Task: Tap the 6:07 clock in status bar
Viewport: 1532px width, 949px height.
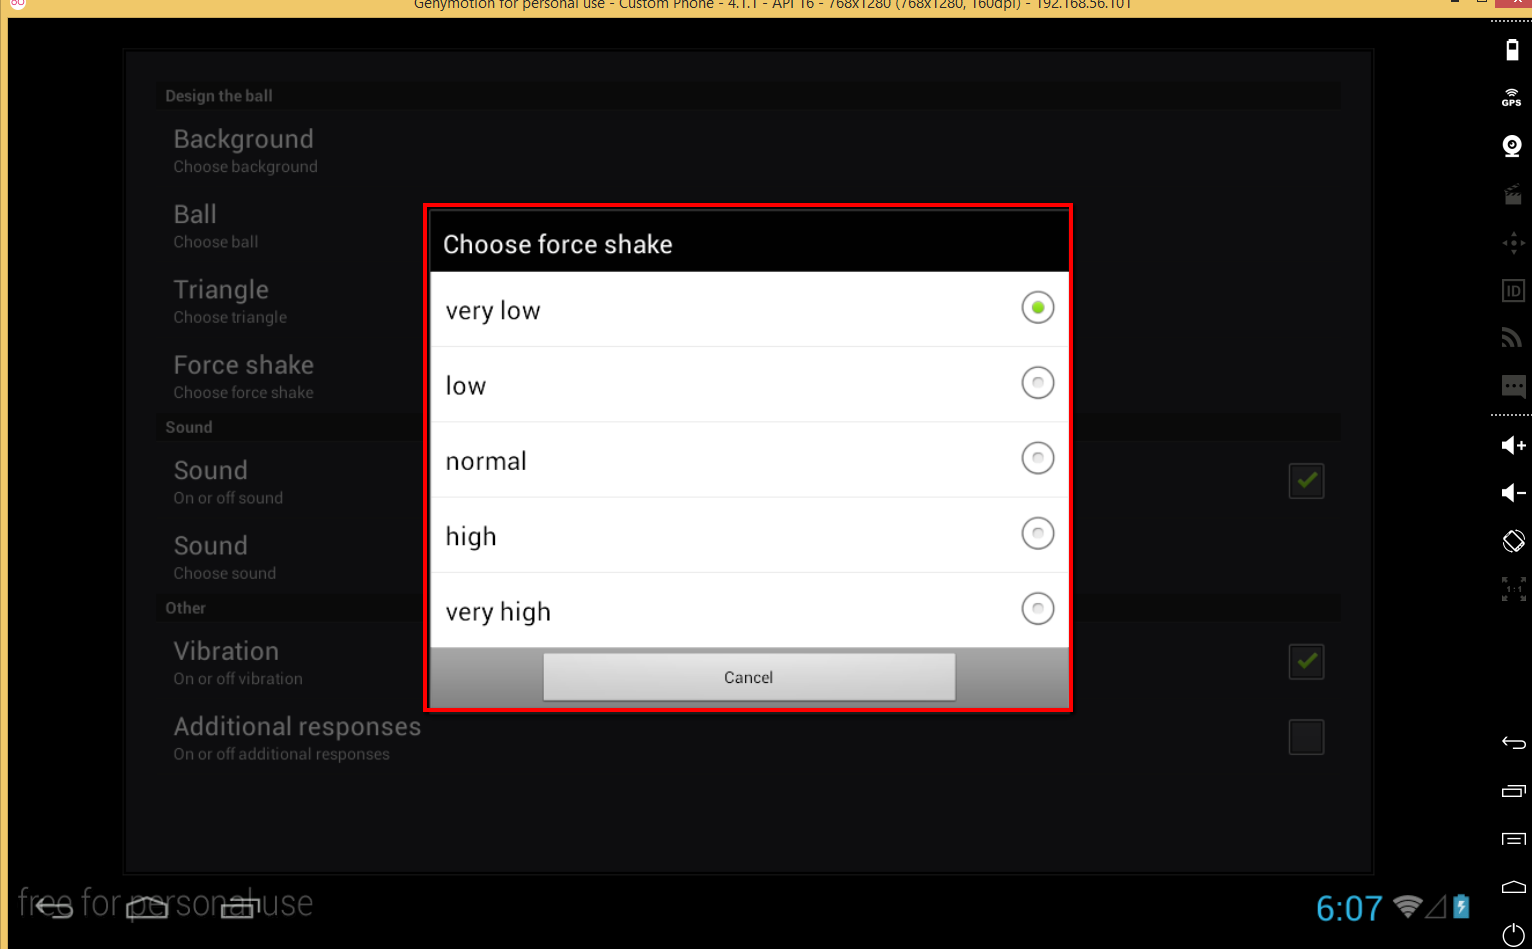Action: point(1348,908)
